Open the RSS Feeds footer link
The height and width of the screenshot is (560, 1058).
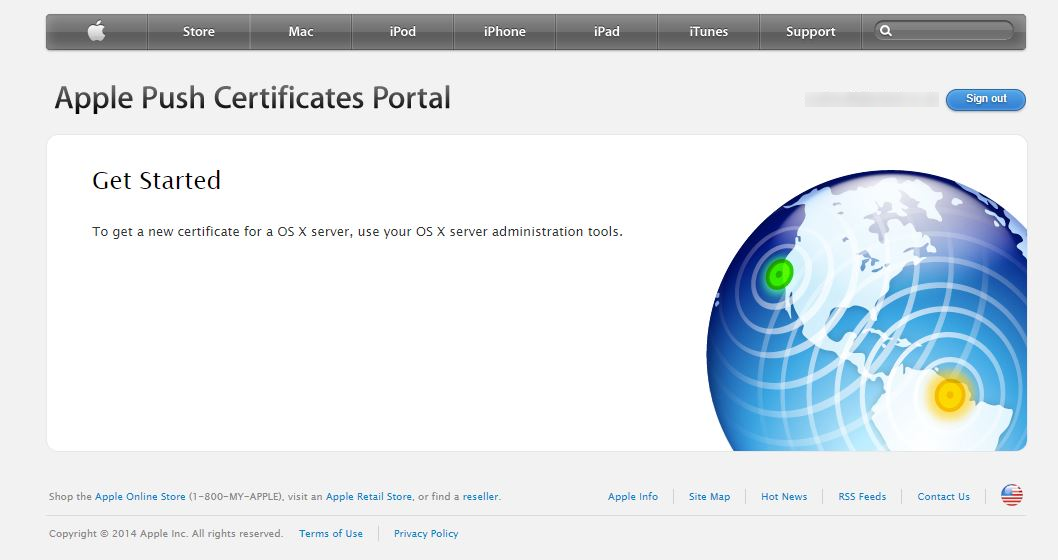862,497
